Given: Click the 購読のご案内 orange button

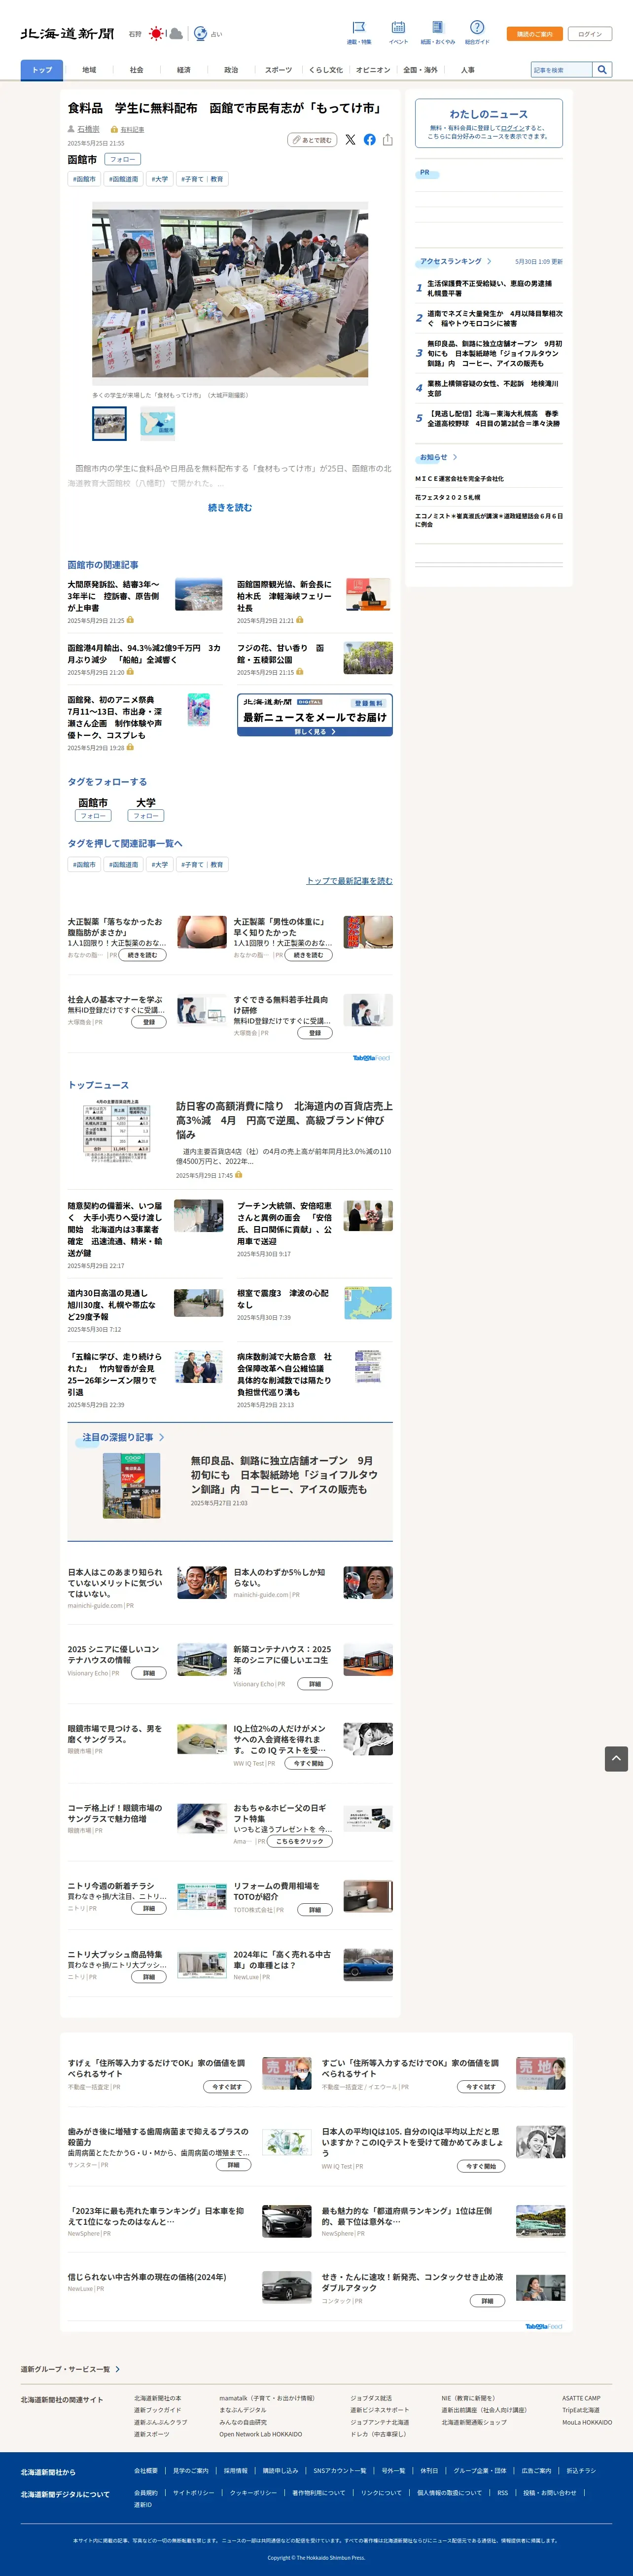Looking at the screenshot, I should [x=534, y=34].
